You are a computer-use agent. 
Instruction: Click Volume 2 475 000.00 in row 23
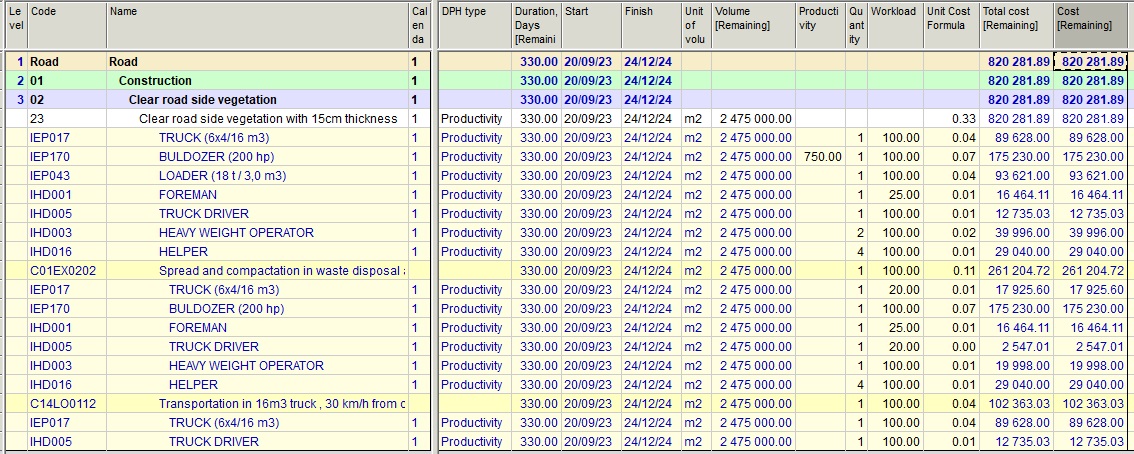coord(754,119)
